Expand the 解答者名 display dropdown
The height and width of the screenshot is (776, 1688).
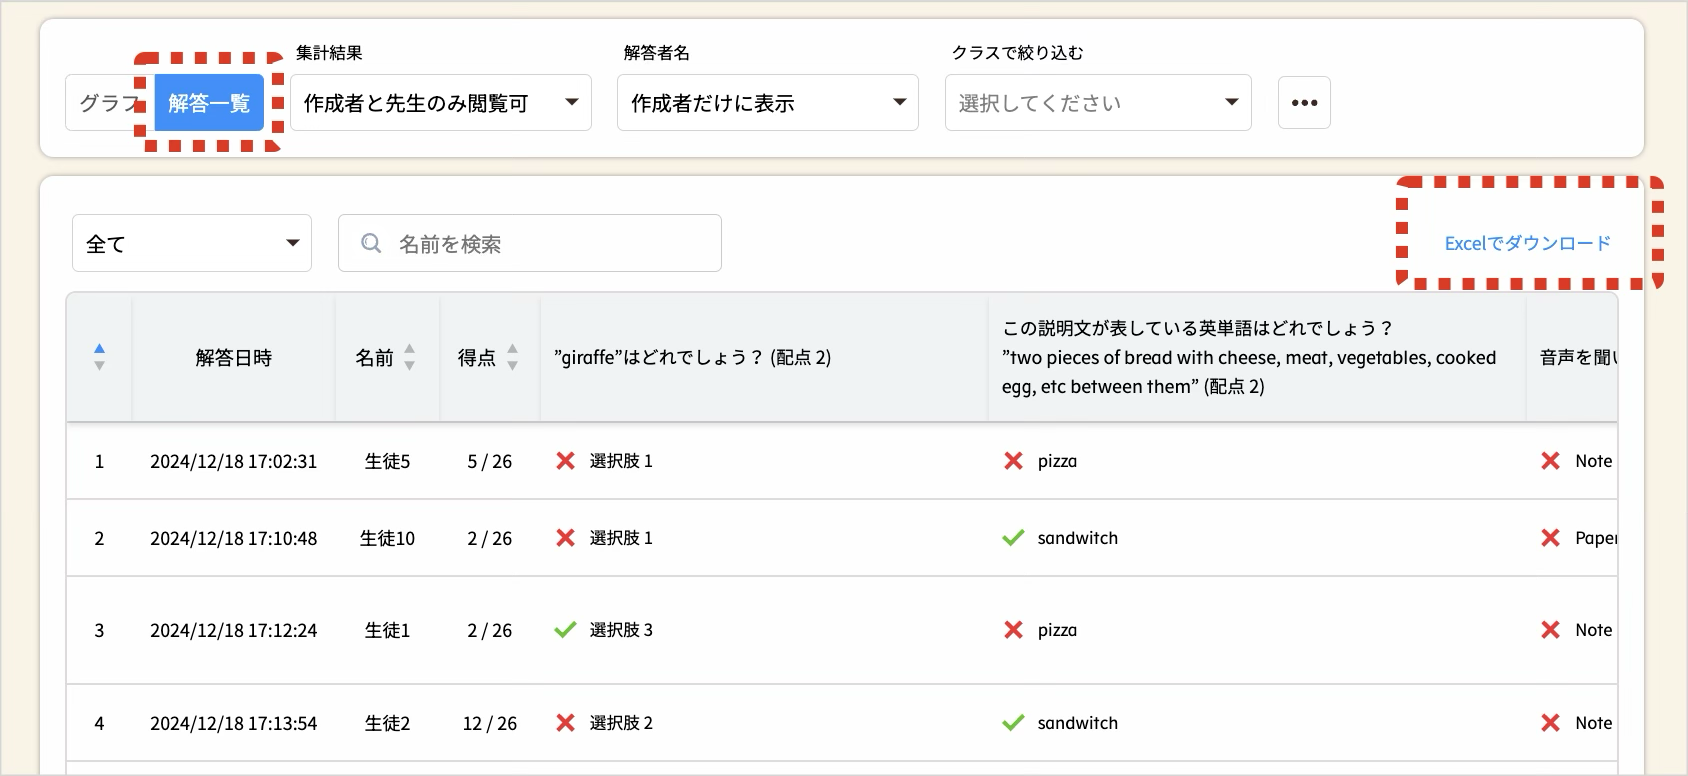pos(767,103)
